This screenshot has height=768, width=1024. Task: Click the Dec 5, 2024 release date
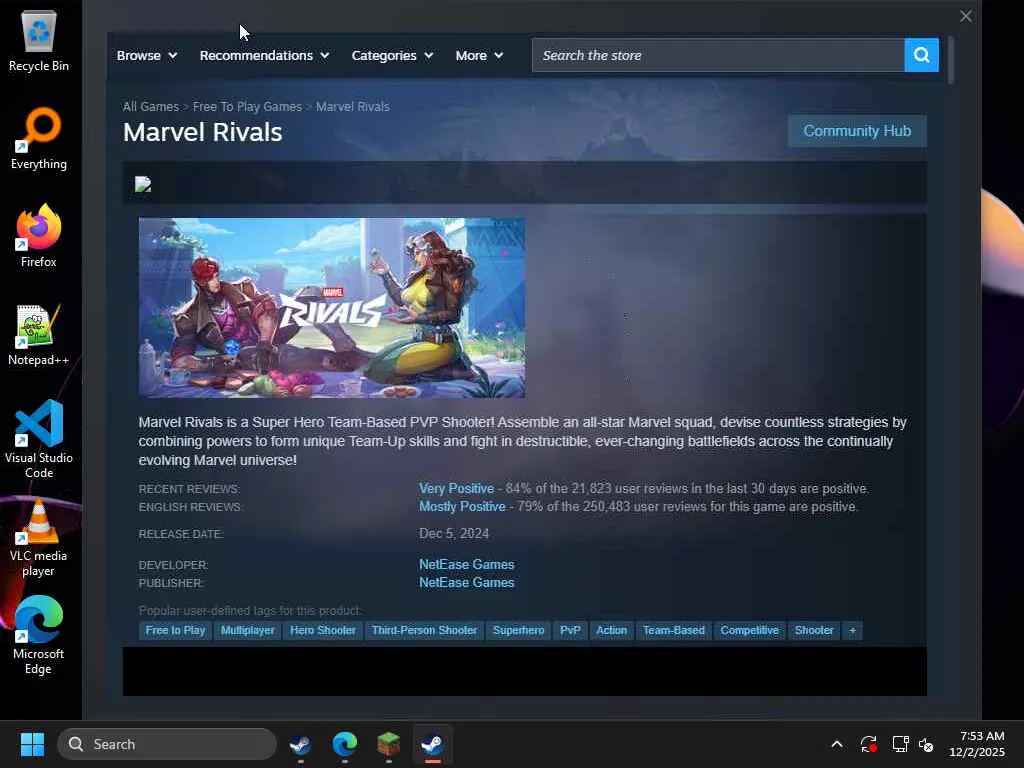click(x=454, y=534)
